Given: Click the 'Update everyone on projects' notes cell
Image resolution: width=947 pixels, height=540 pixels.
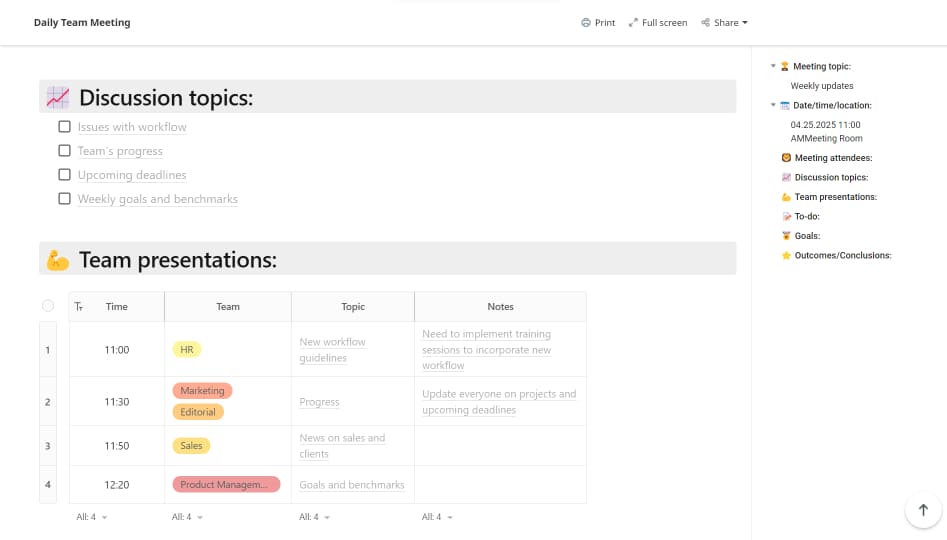Looking at the screenshot, I should [499, 402].
